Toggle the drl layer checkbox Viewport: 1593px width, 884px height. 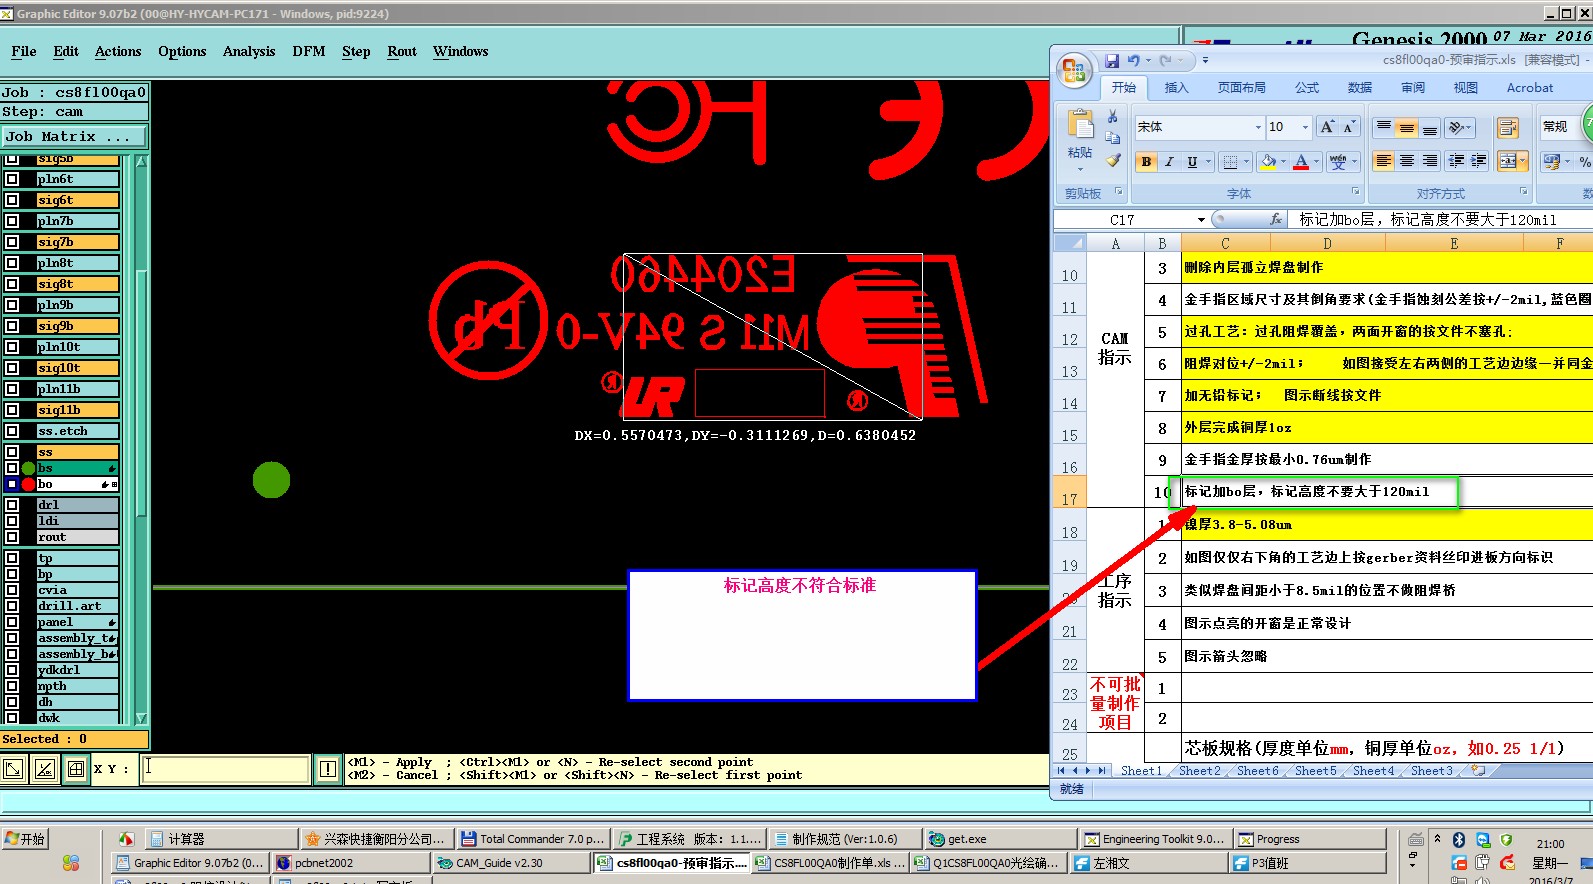pos(12,505)
